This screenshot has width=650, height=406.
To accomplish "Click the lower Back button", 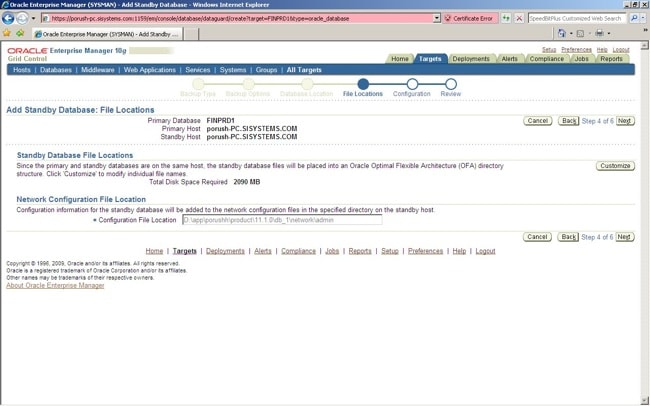I will pyautogui.click(x=568, y=237).
